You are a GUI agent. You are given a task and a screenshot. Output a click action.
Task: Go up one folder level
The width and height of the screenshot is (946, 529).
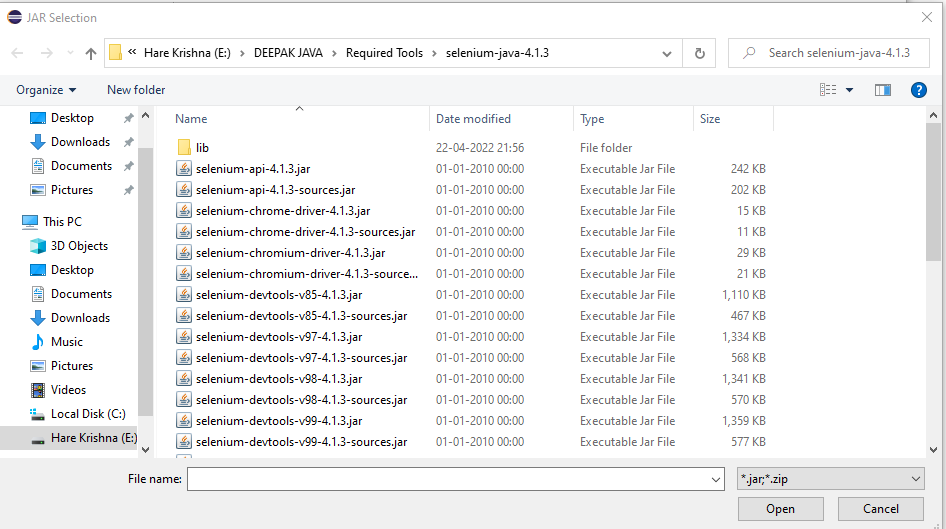(90, 53)
